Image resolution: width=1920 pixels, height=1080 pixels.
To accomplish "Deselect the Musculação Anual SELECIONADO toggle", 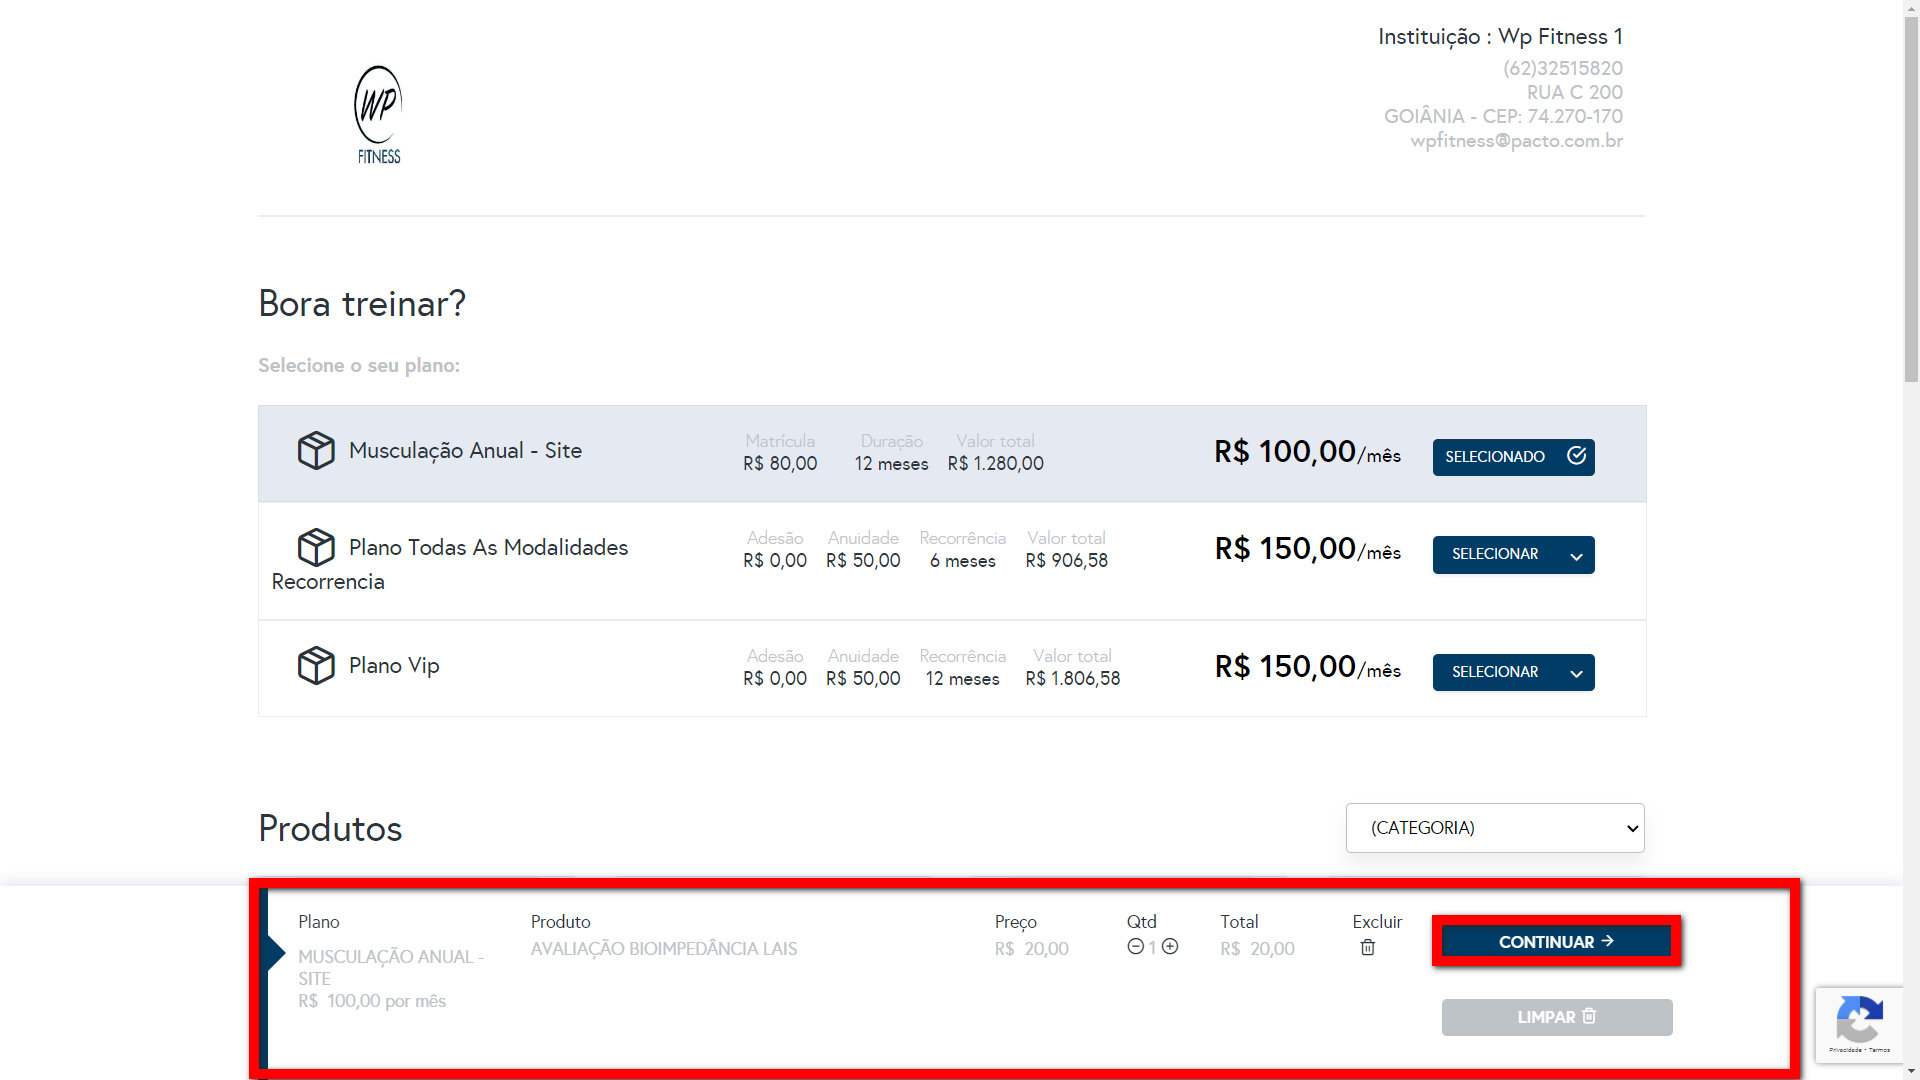I will tap(1513, 457).
